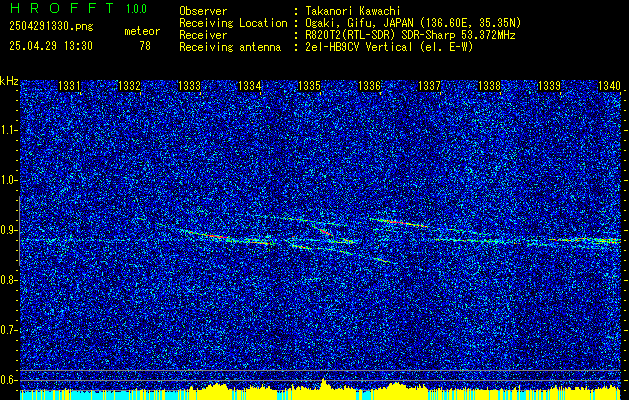Viewport: 629px width, 400px height.
Task: Click the 0.9 kHz axis label
Action: (8, 230)
